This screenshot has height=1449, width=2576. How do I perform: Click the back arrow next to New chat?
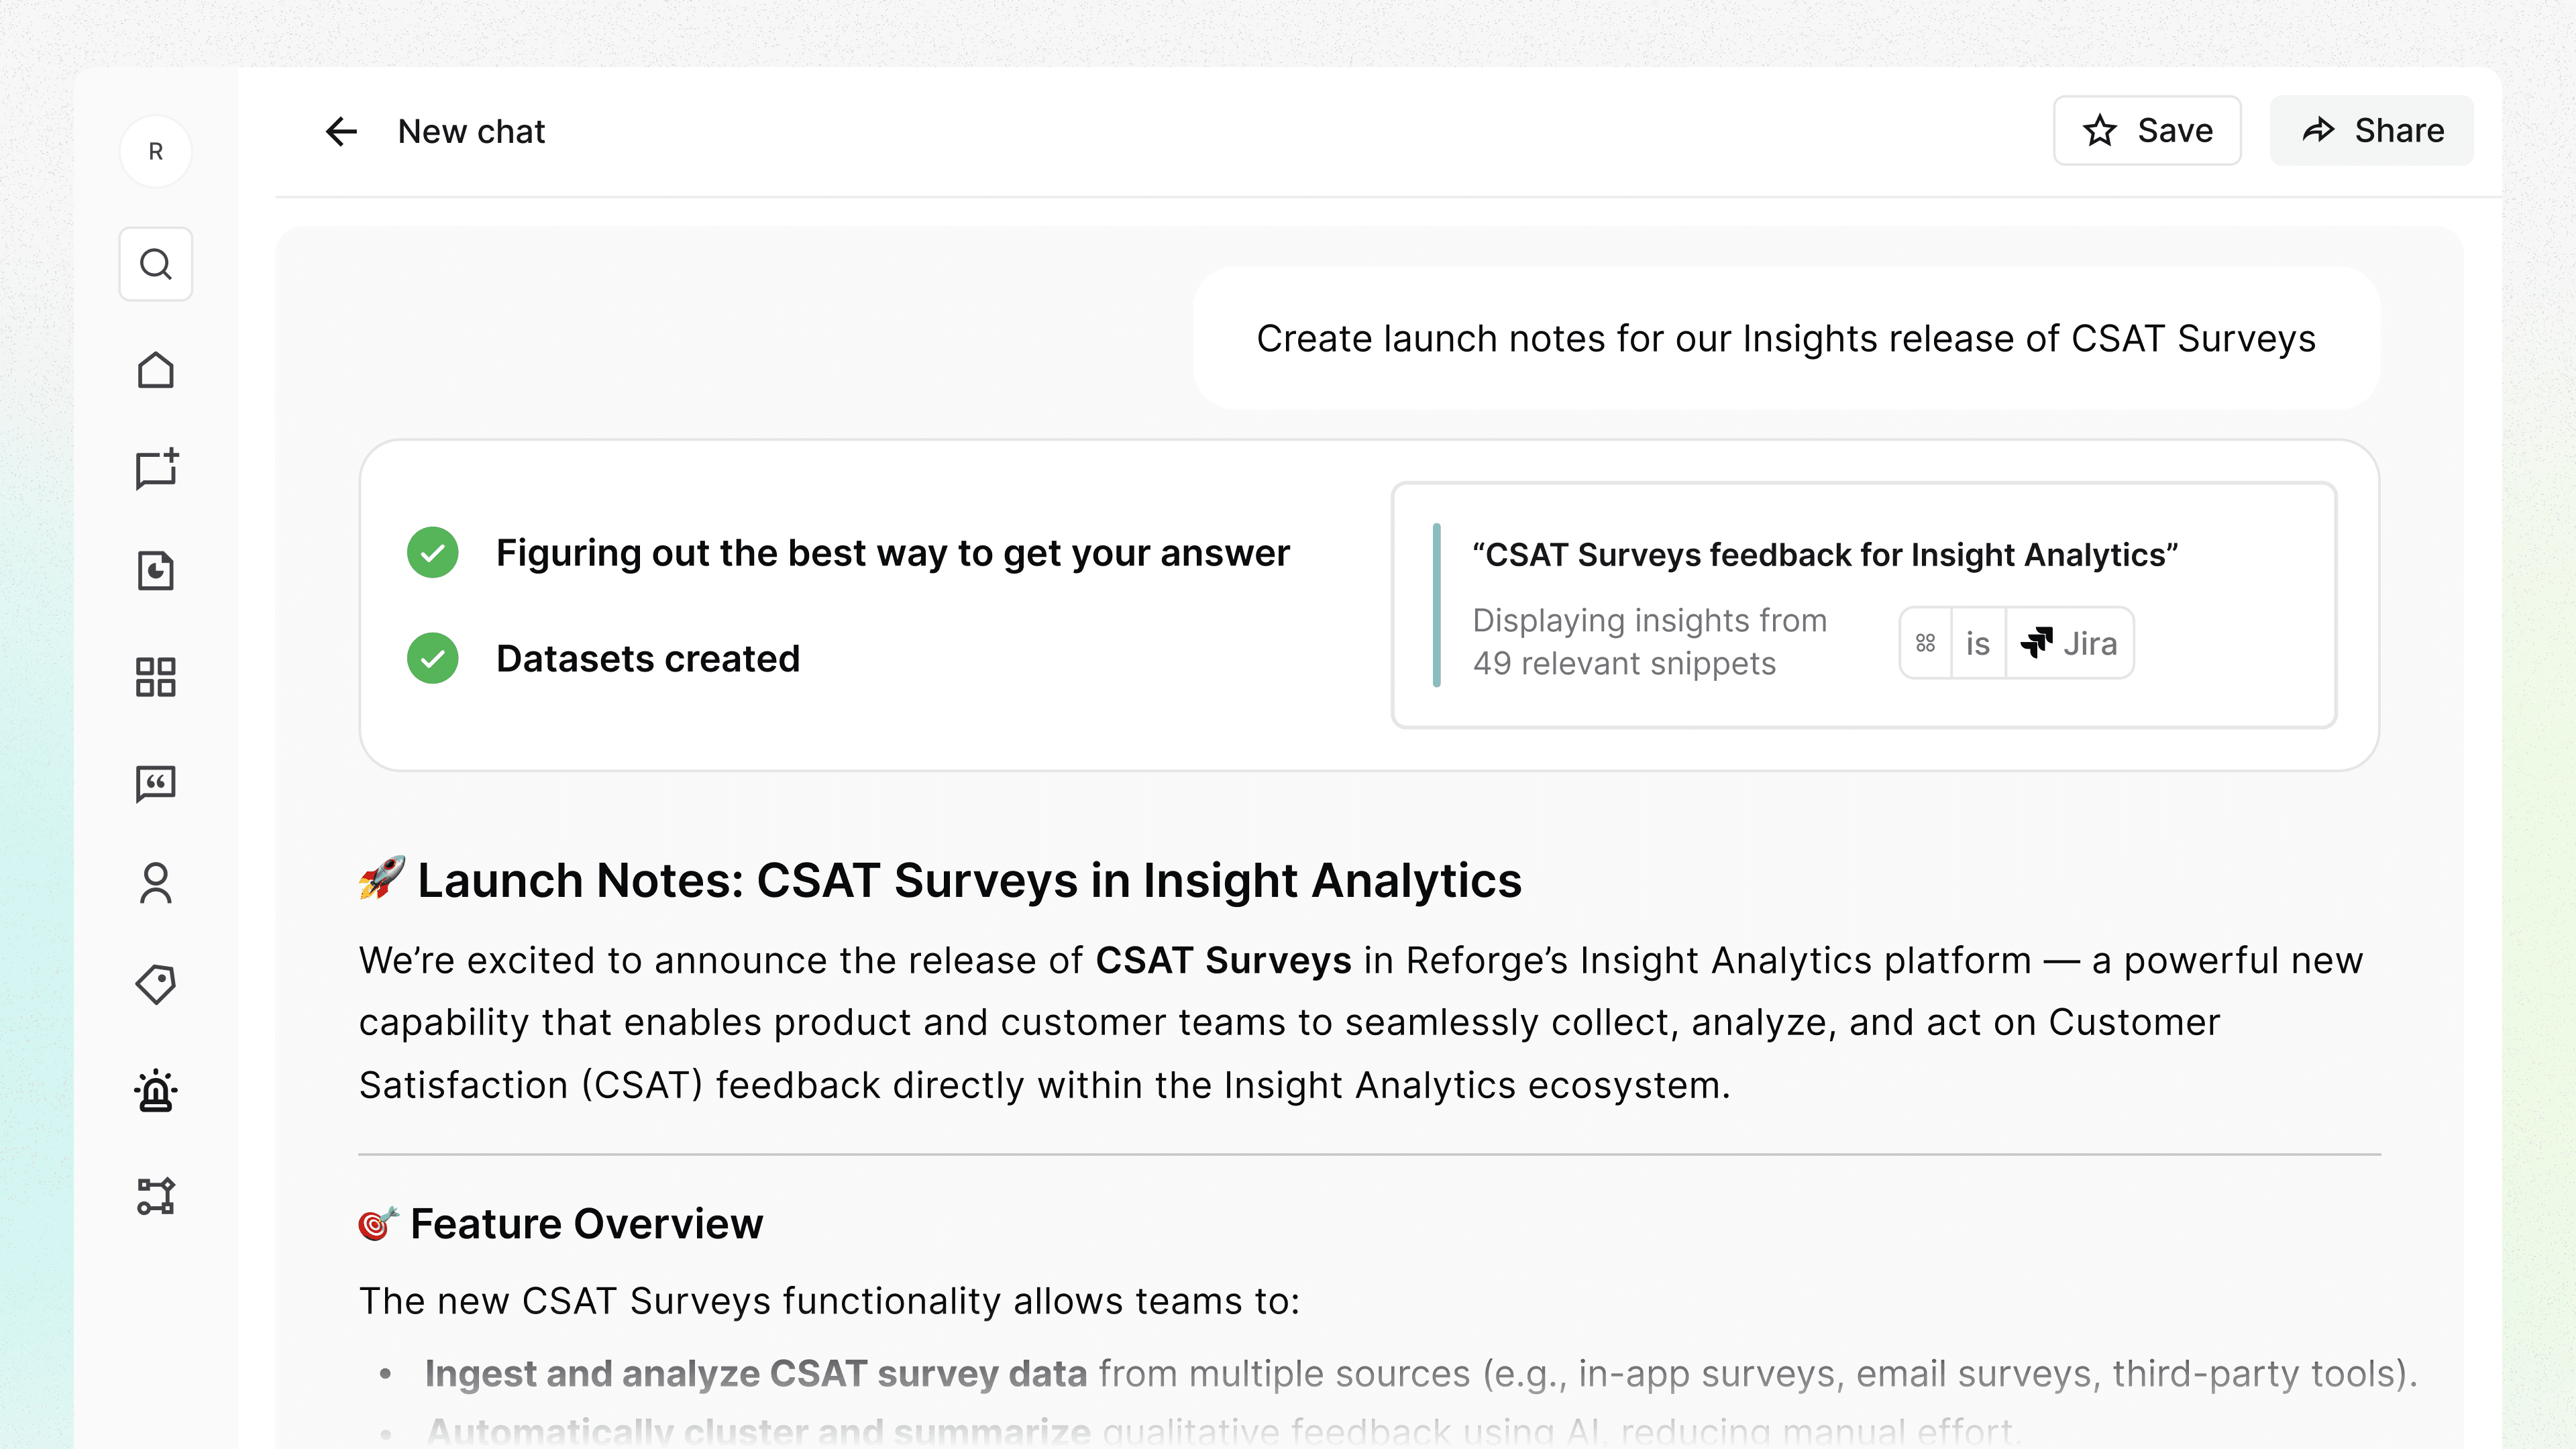[x=341, y=131]
